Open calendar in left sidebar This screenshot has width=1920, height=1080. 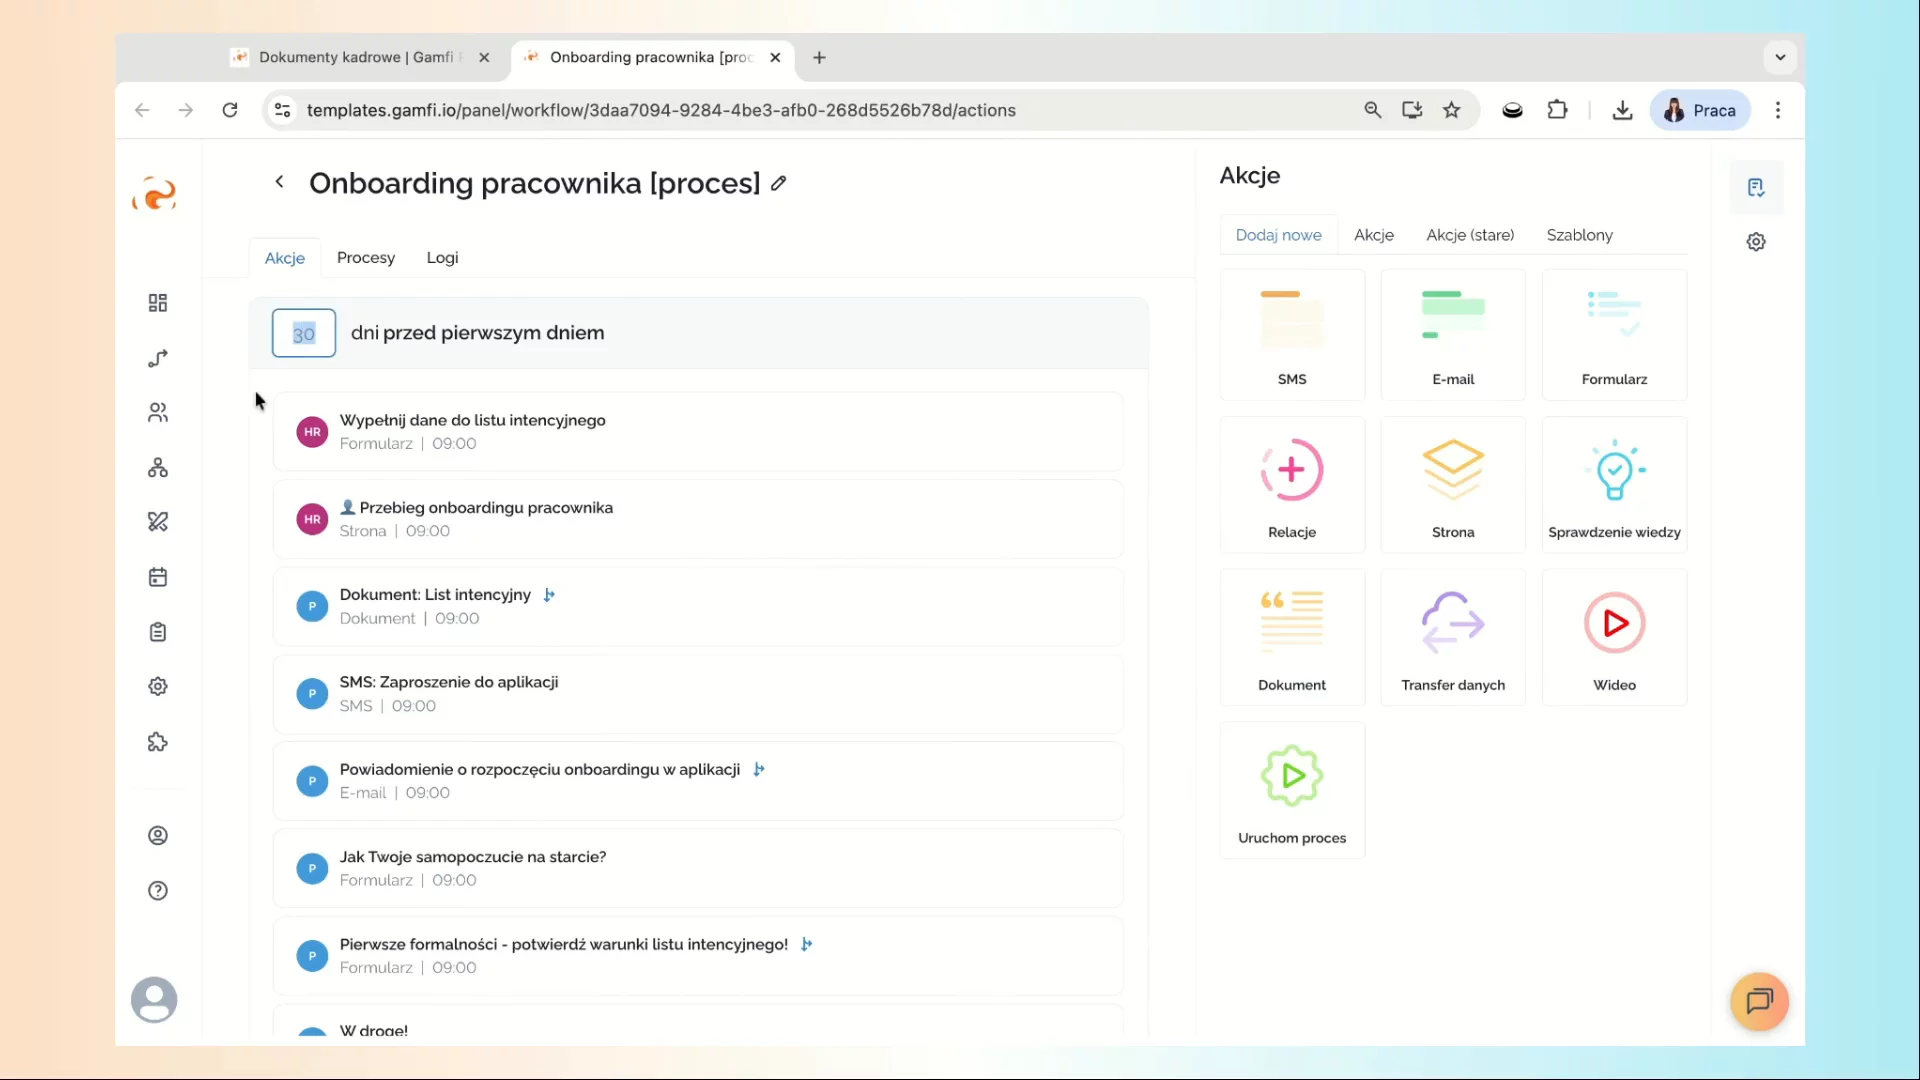[x=158, y=577]
